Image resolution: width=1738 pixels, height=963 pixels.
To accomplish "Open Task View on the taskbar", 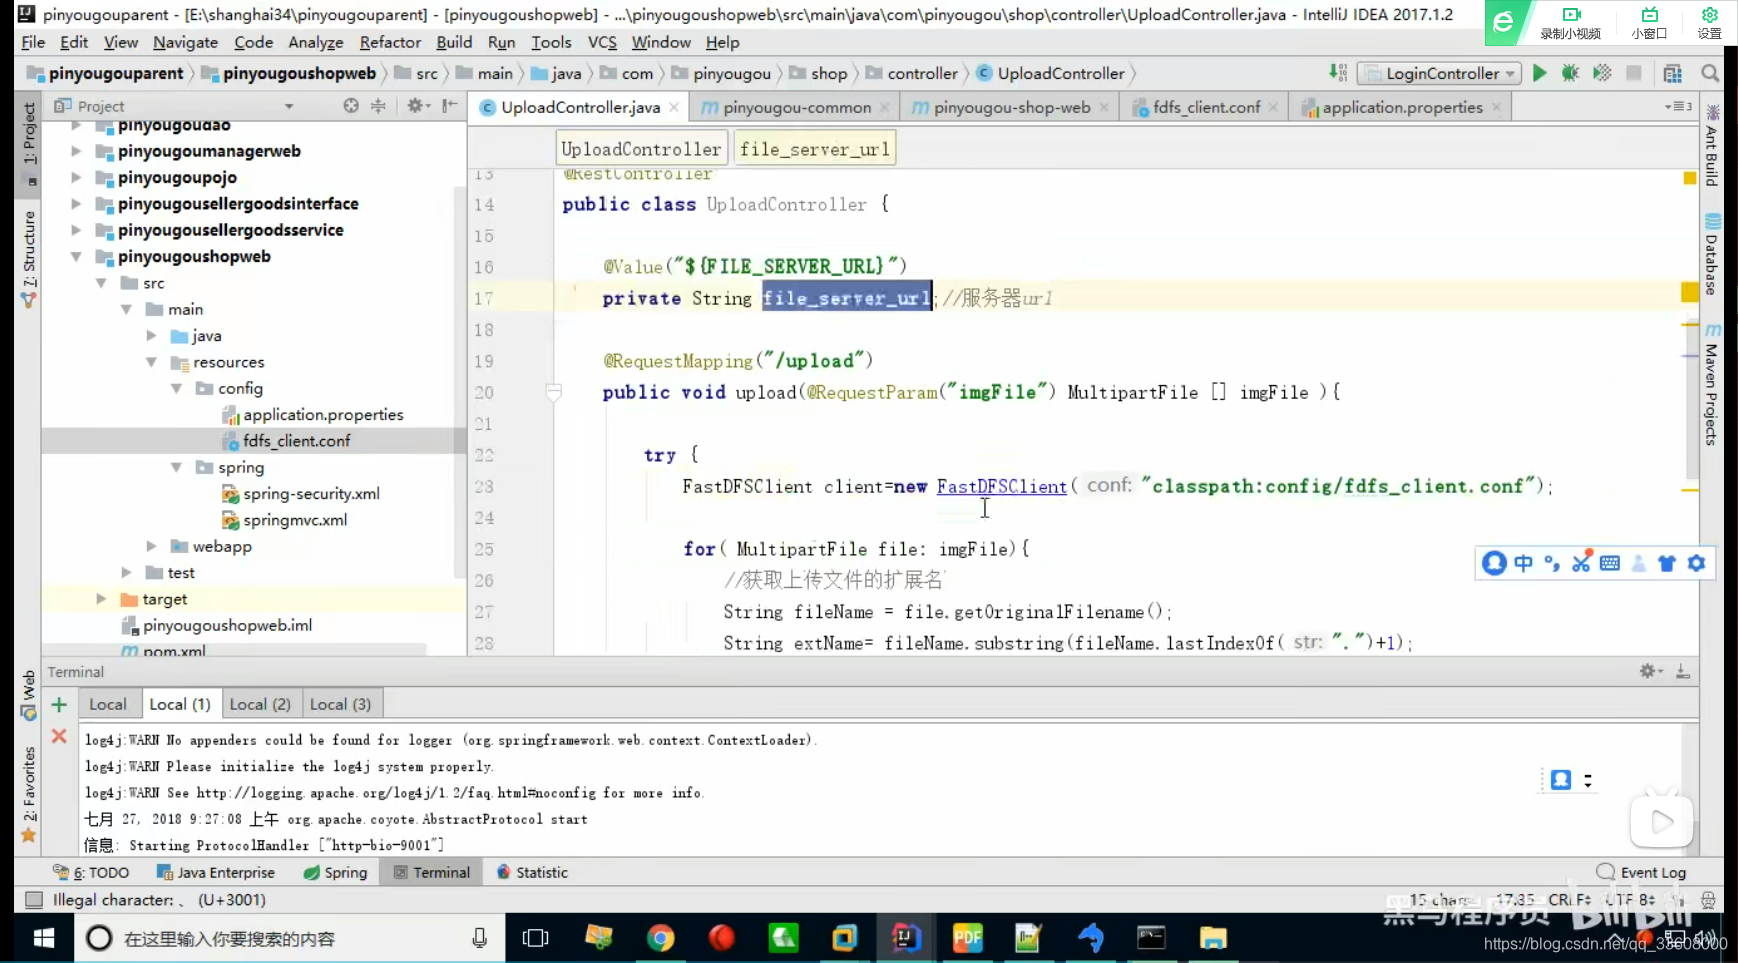I will [x=536, y=938].
